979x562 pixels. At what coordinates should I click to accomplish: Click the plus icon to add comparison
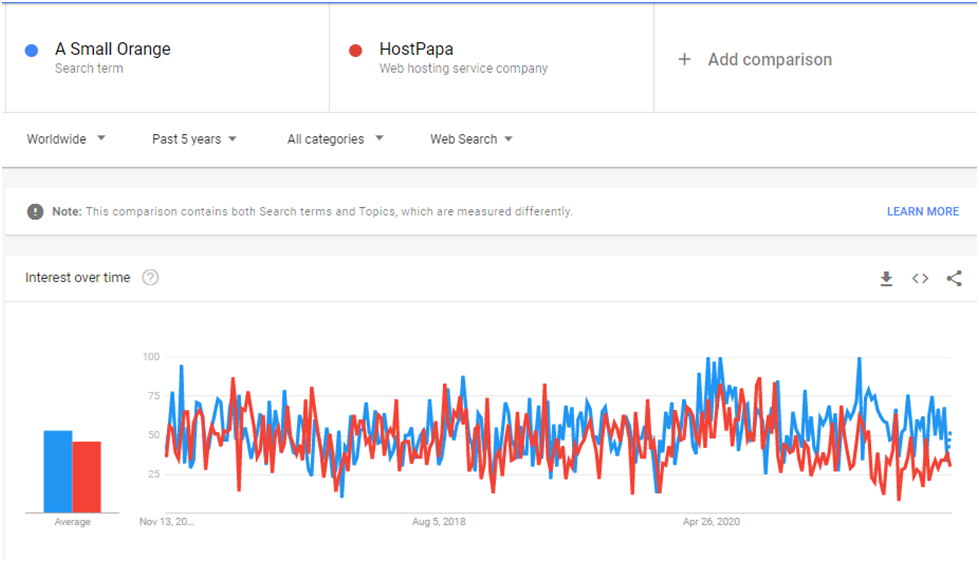coord(684,59)
